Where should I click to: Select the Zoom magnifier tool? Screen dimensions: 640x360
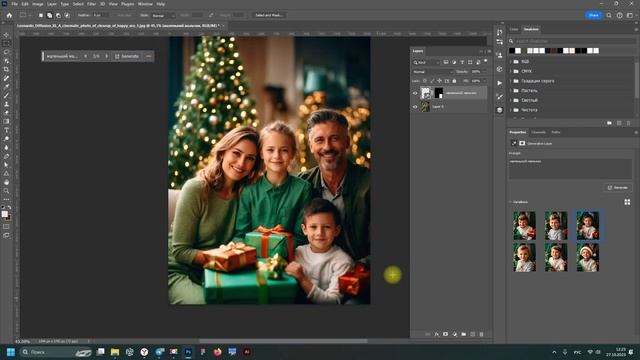tap(6, 191)
